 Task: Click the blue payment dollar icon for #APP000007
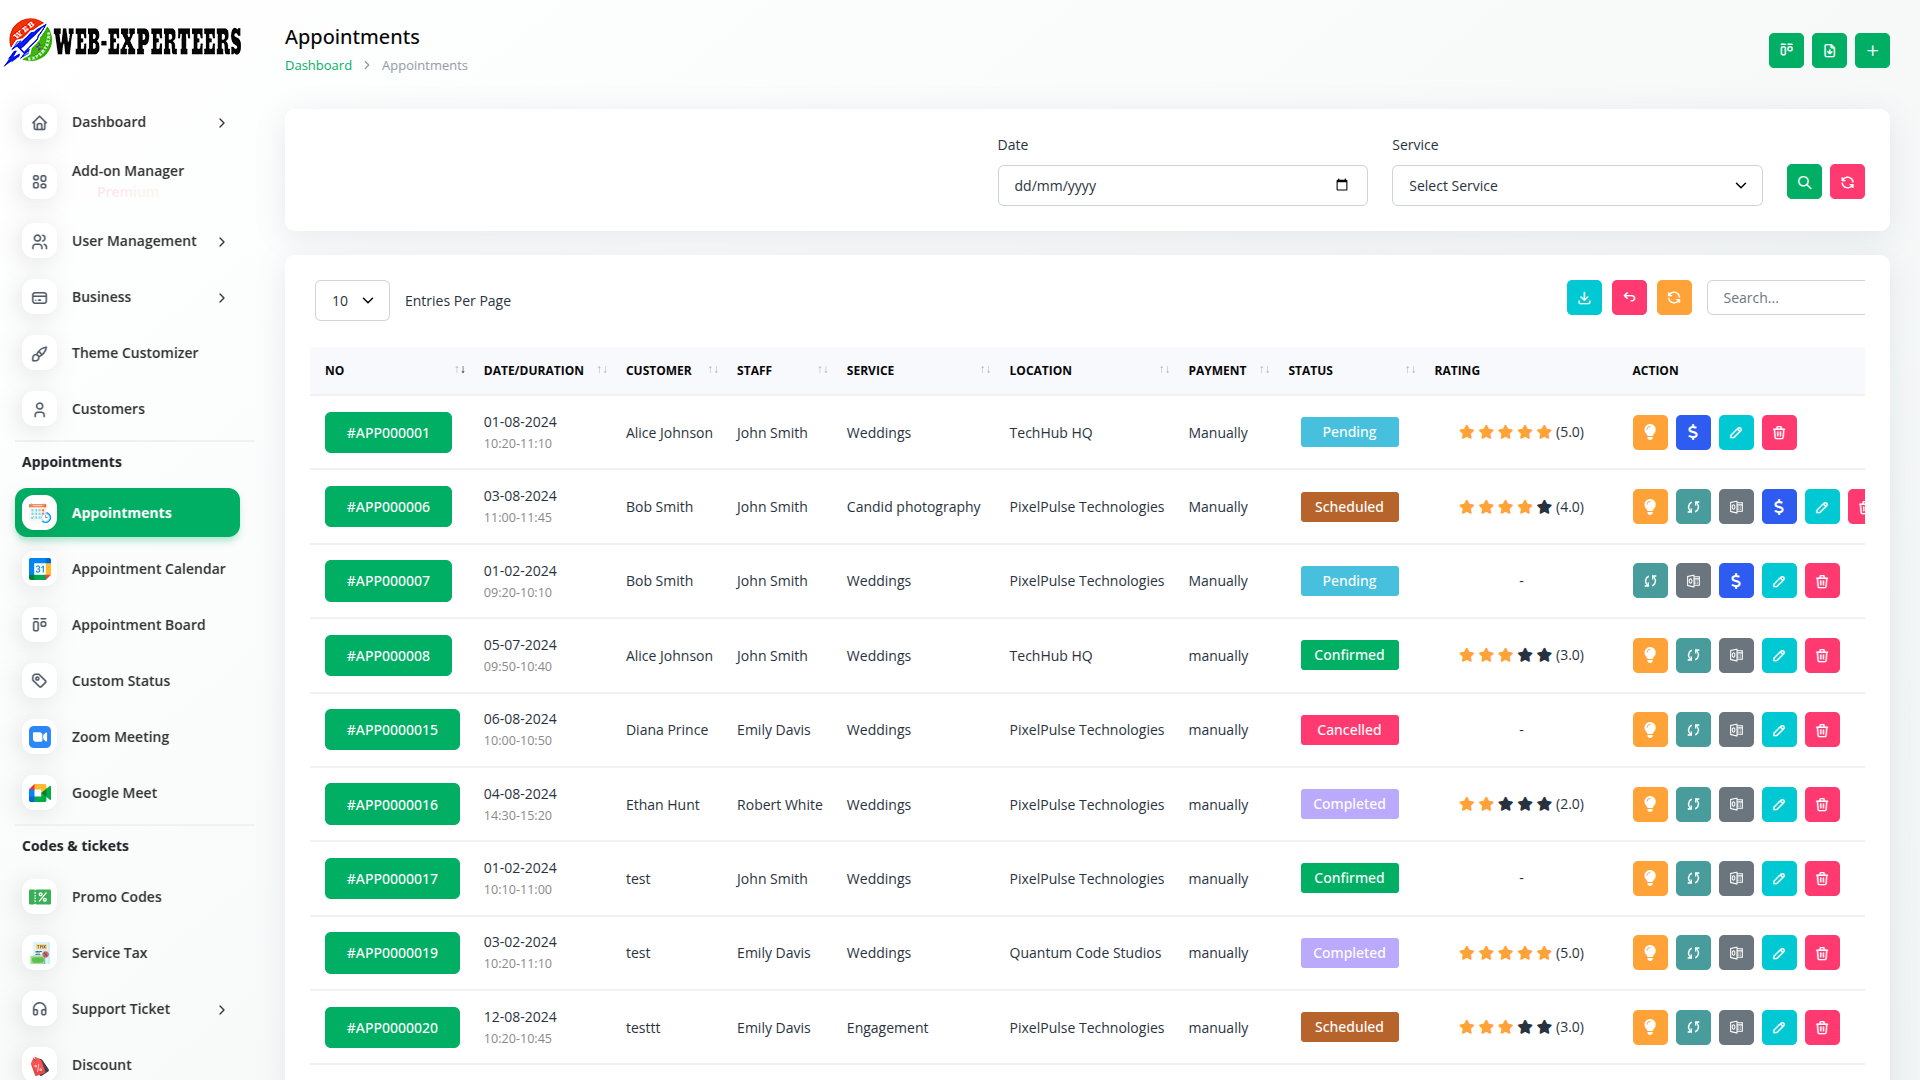(x=1736, y=581)
